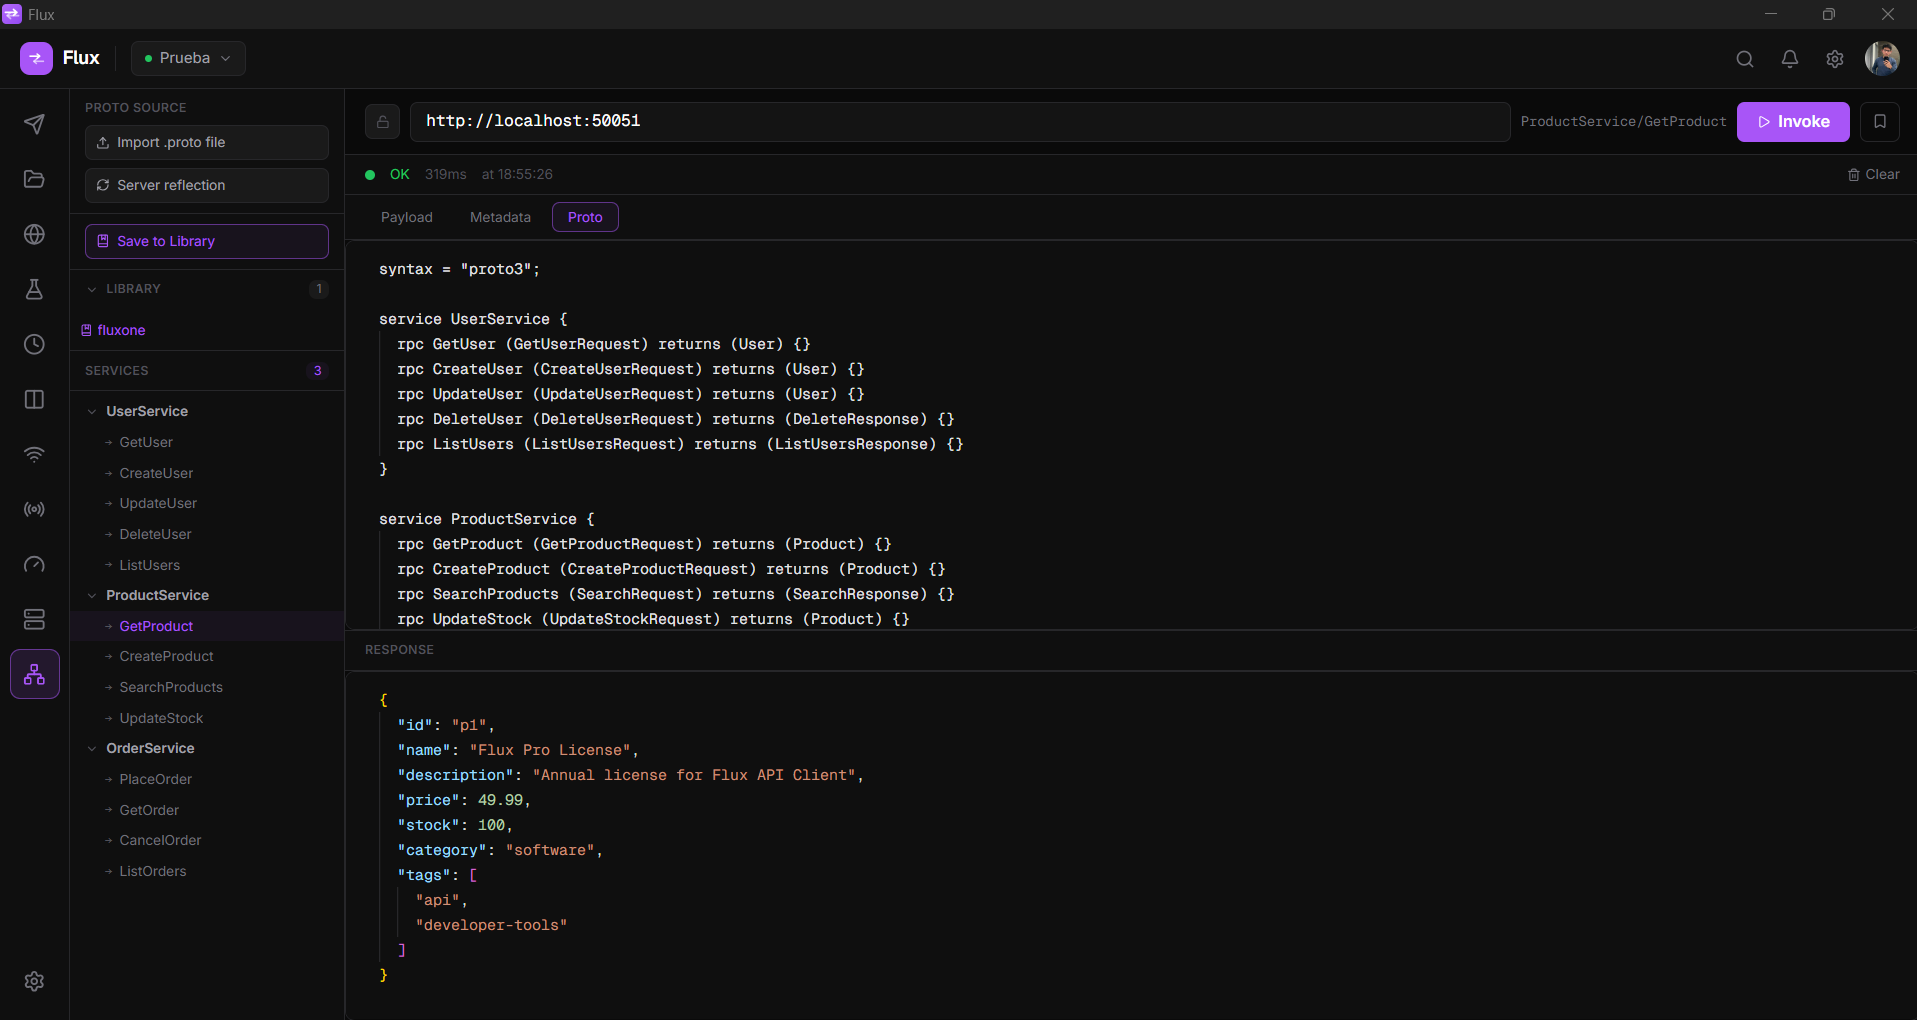Click the bookmark icon next to Invoke
This screenshot has width=1917, height=1020.
tap(1880, 122)
